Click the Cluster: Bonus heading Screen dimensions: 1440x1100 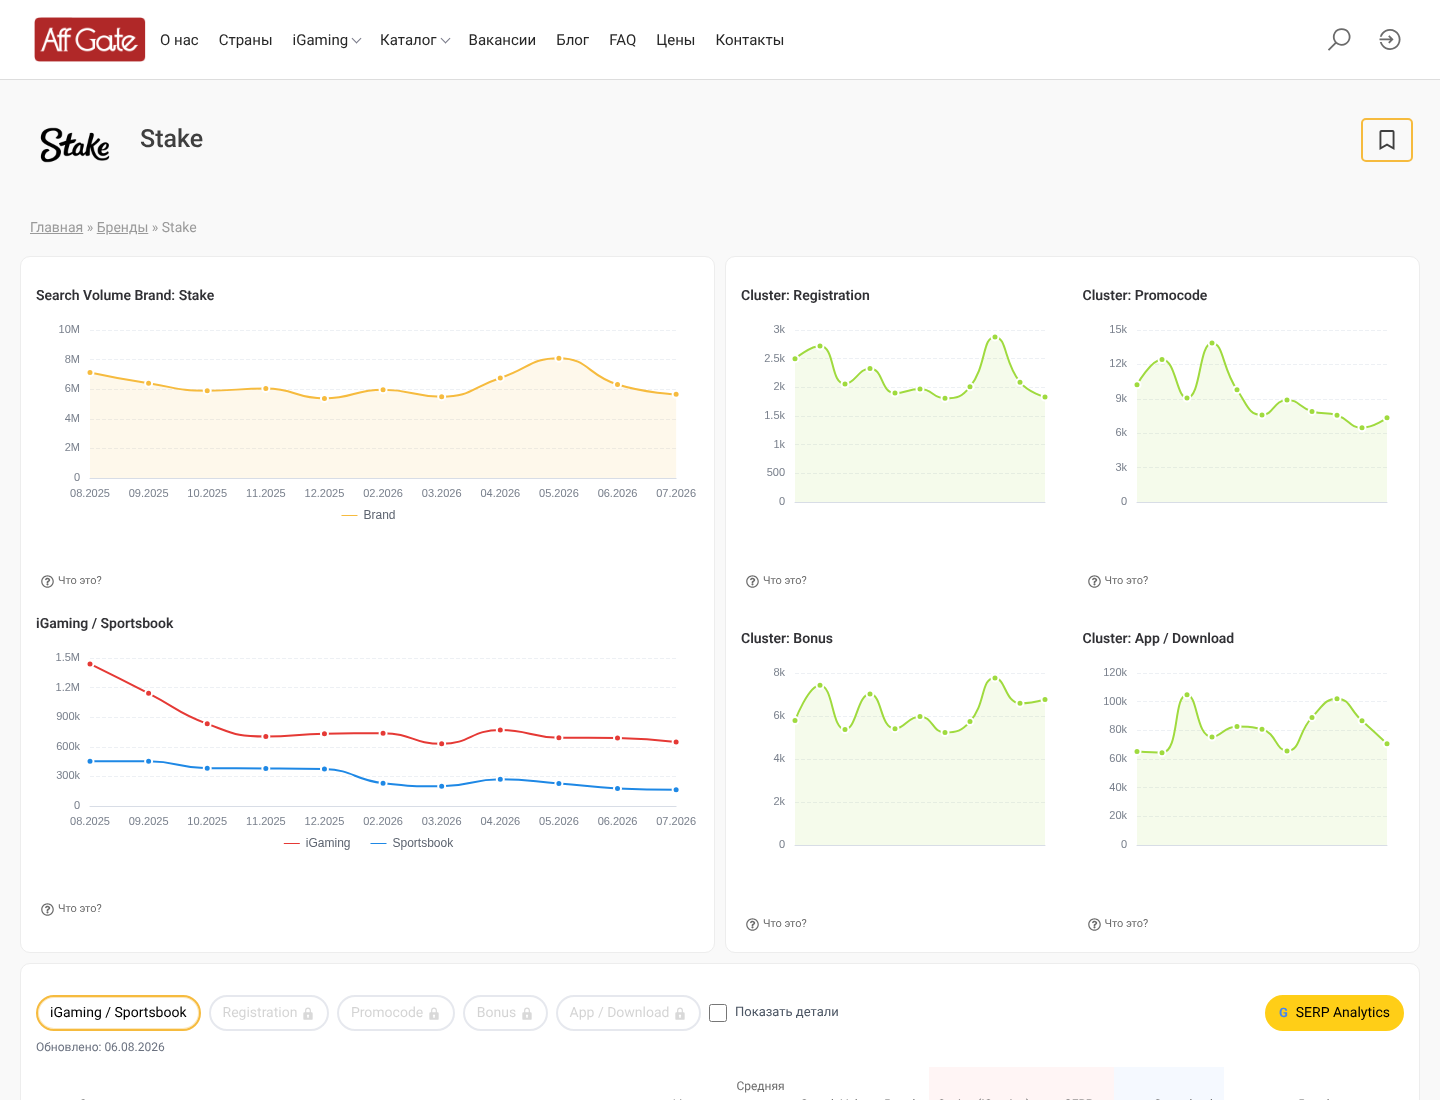tap(787, 638)
